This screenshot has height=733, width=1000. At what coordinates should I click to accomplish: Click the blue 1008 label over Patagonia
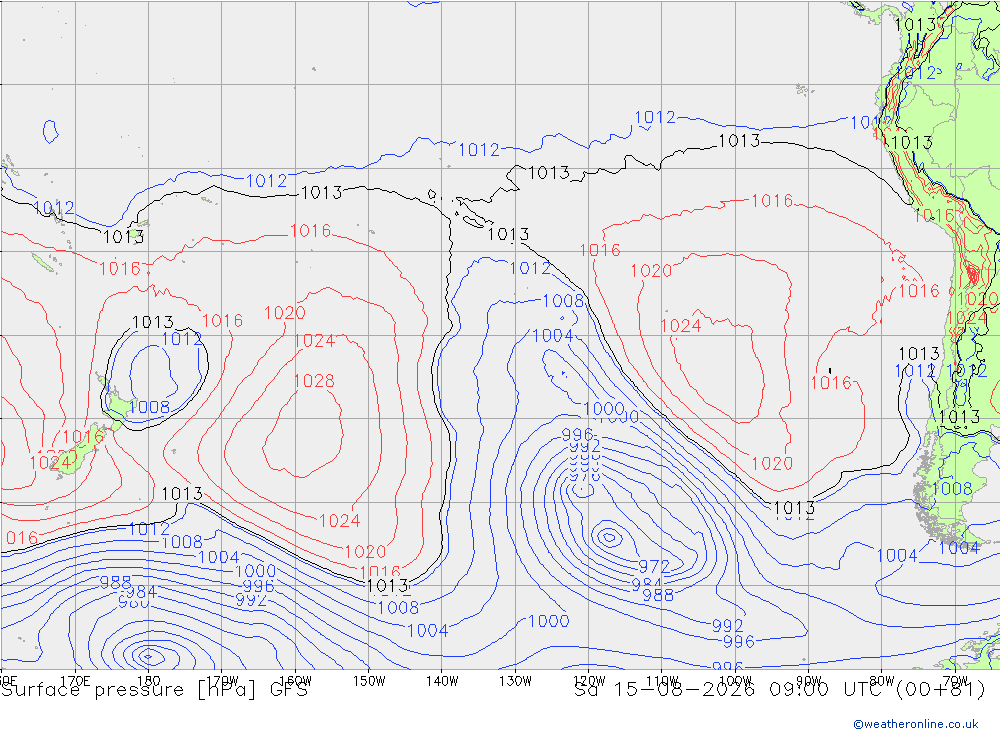[x=952, y=489]
